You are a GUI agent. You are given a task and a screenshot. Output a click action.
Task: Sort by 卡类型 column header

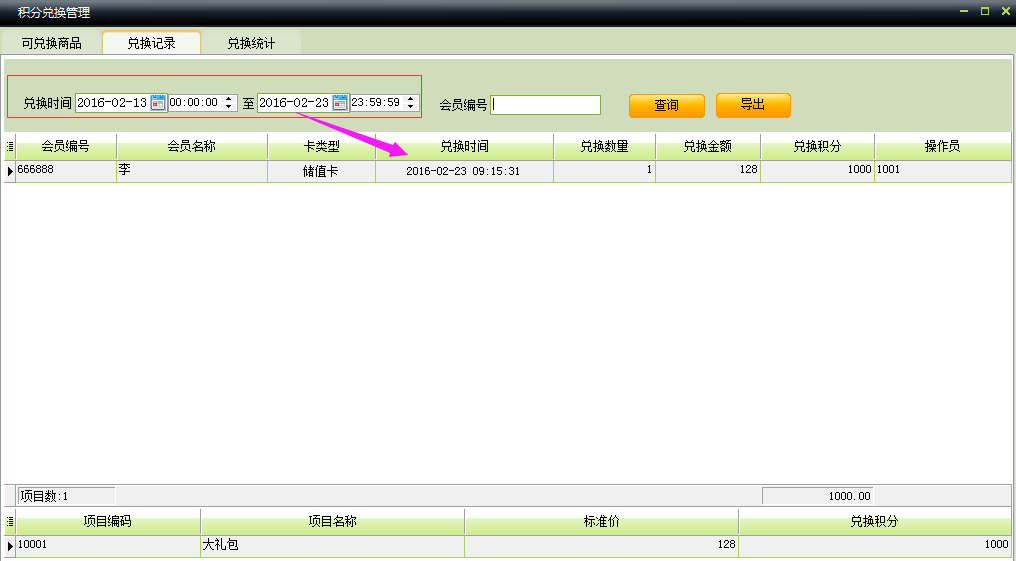(x=321, y=147)
